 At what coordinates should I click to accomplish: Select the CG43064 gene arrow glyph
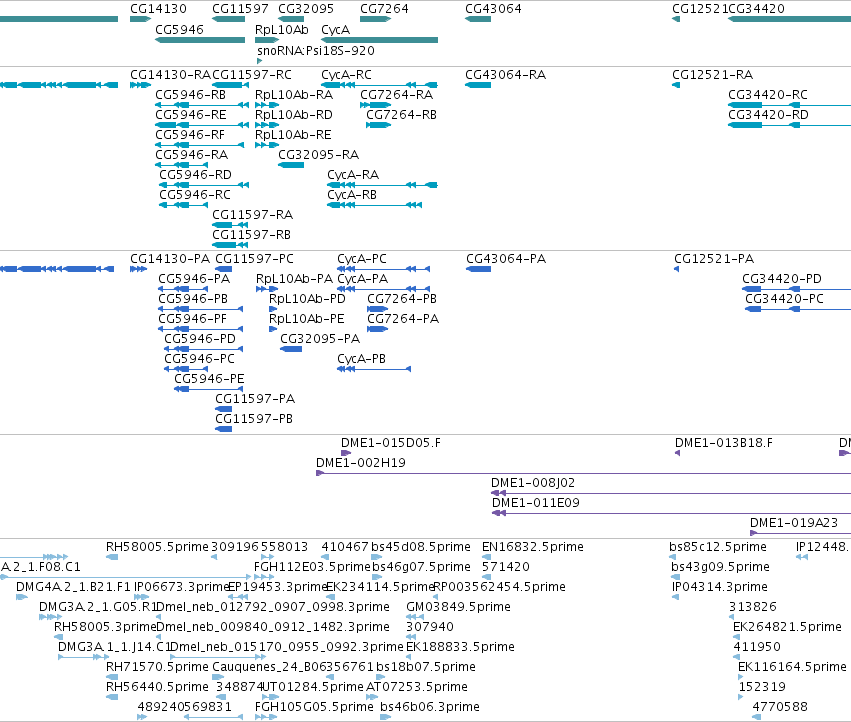478,20
